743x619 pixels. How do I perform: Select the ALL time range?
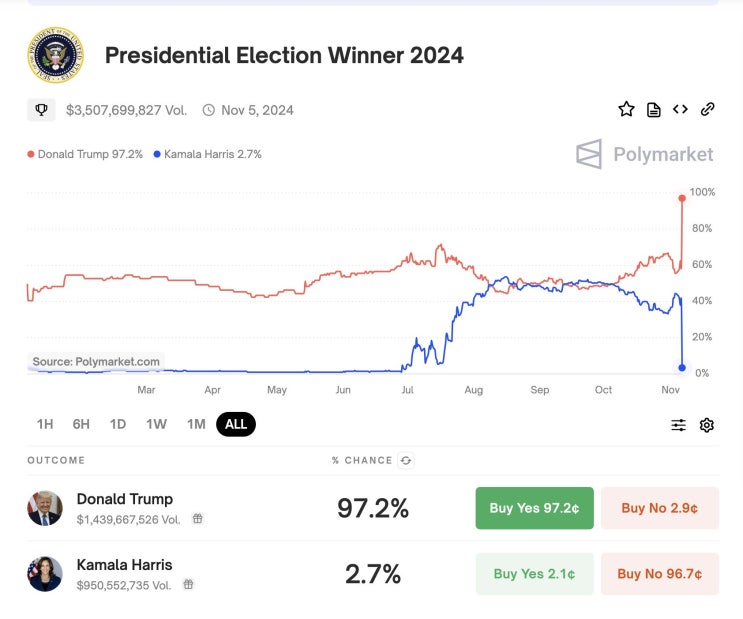pyautogui.click(x=236, y=424)
